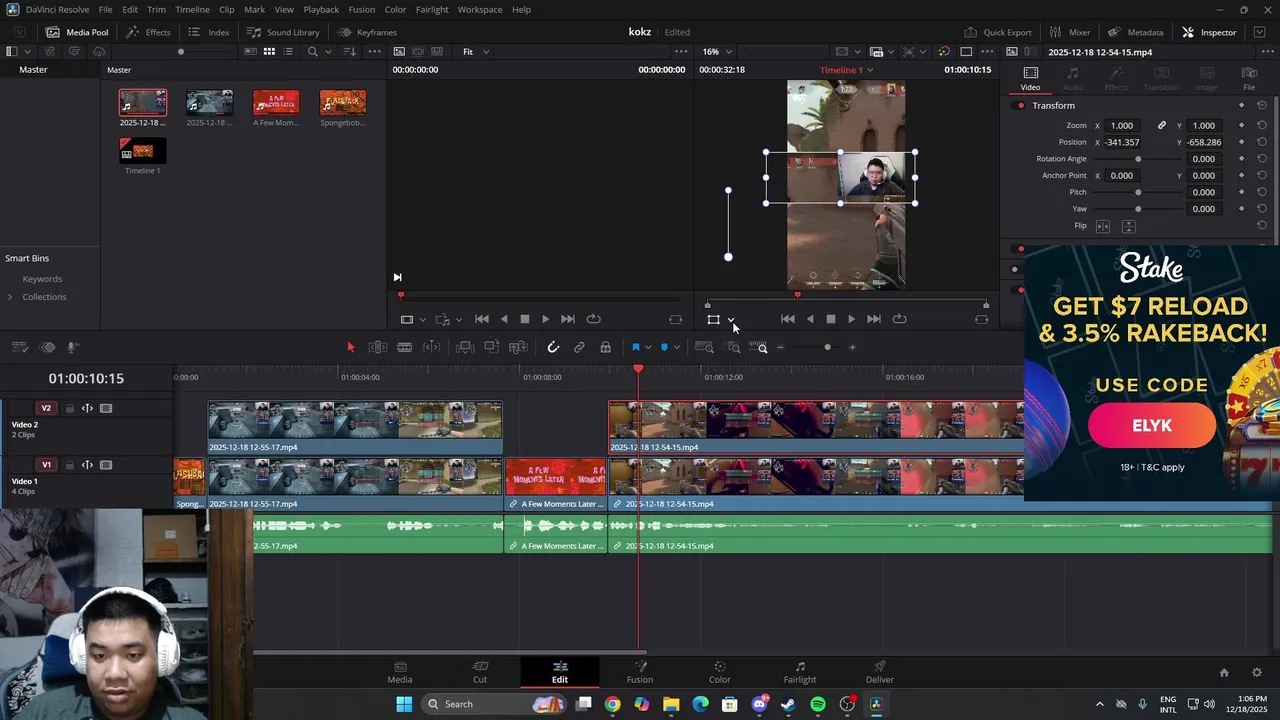Image resolution: width=1280 pixels, height=720 pixels.
Task: Go to Project Manager home icon
Action: pyautogui.click(x=1224, y=673)
